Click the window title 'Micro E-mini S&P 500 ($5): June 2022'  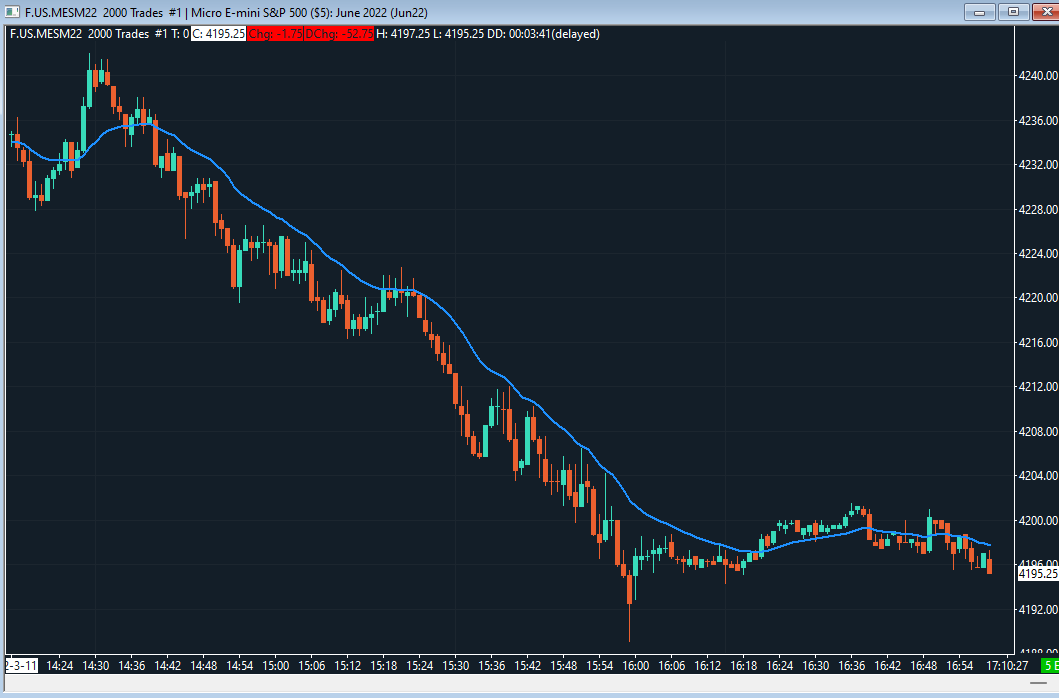[x=289, y=12]
